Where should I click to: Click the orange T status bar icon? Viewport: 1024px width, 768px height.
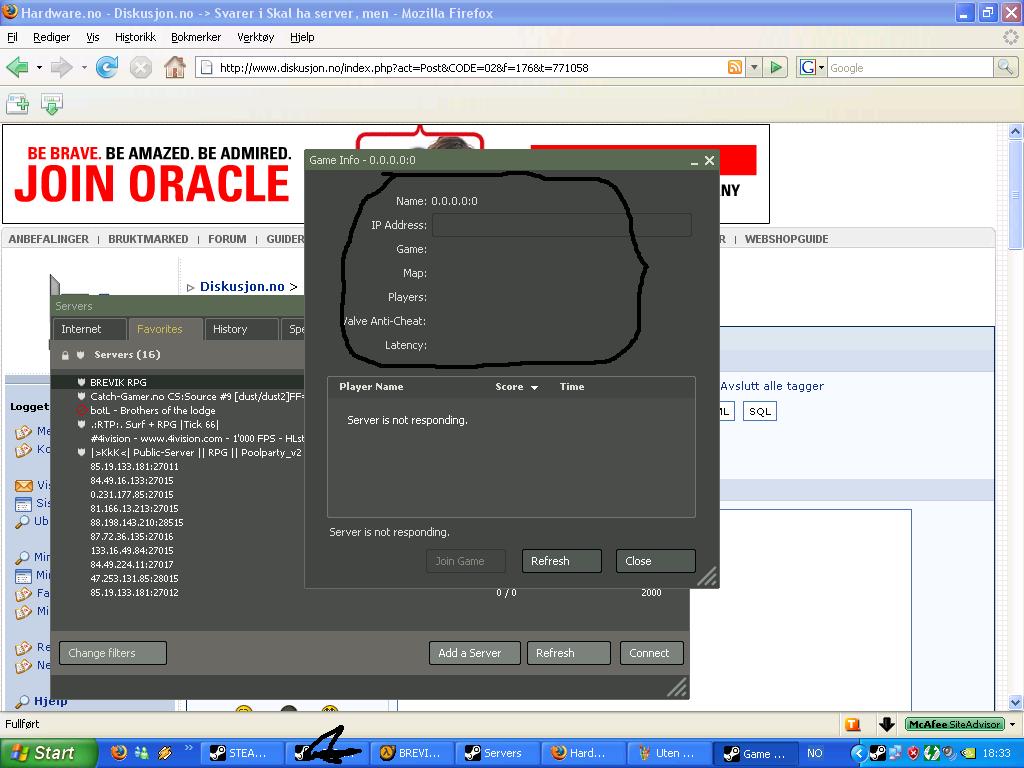tap(852, 724)
